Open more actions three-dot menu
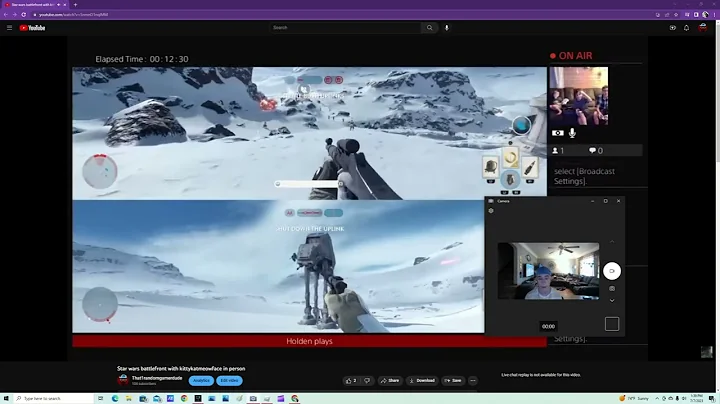Screen dimensions: 720x404 473,381
